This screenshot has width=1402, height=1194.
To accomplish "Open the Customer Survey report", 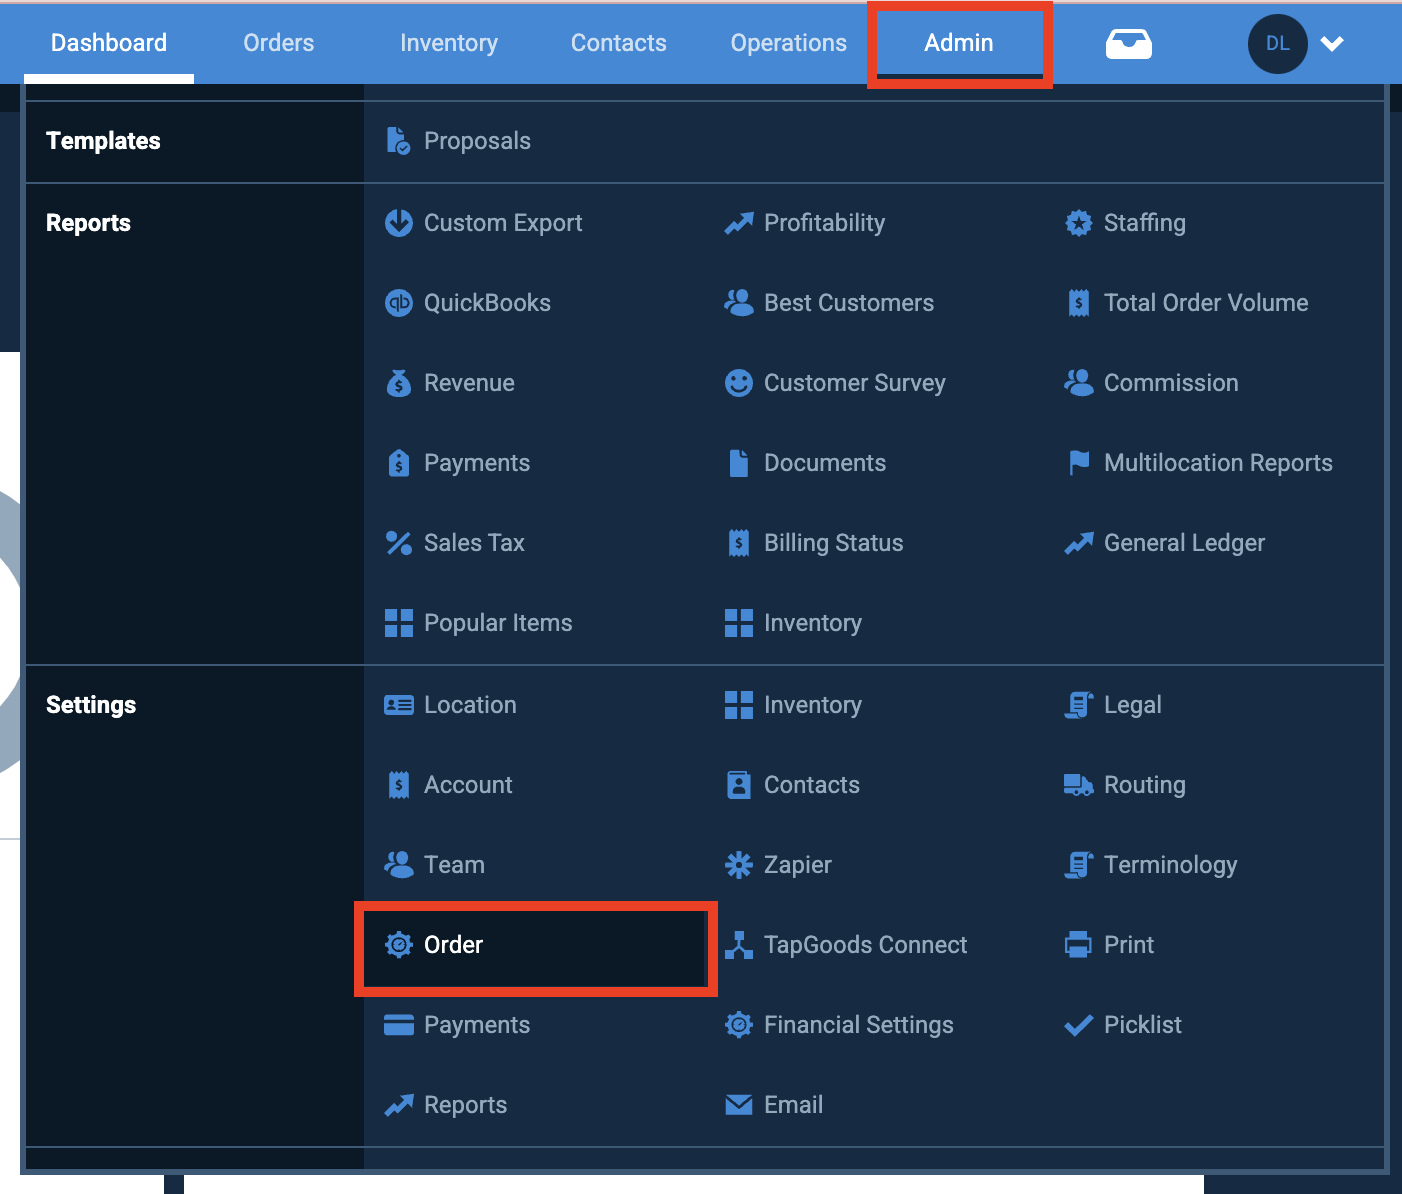I will (x=855, y=383).
